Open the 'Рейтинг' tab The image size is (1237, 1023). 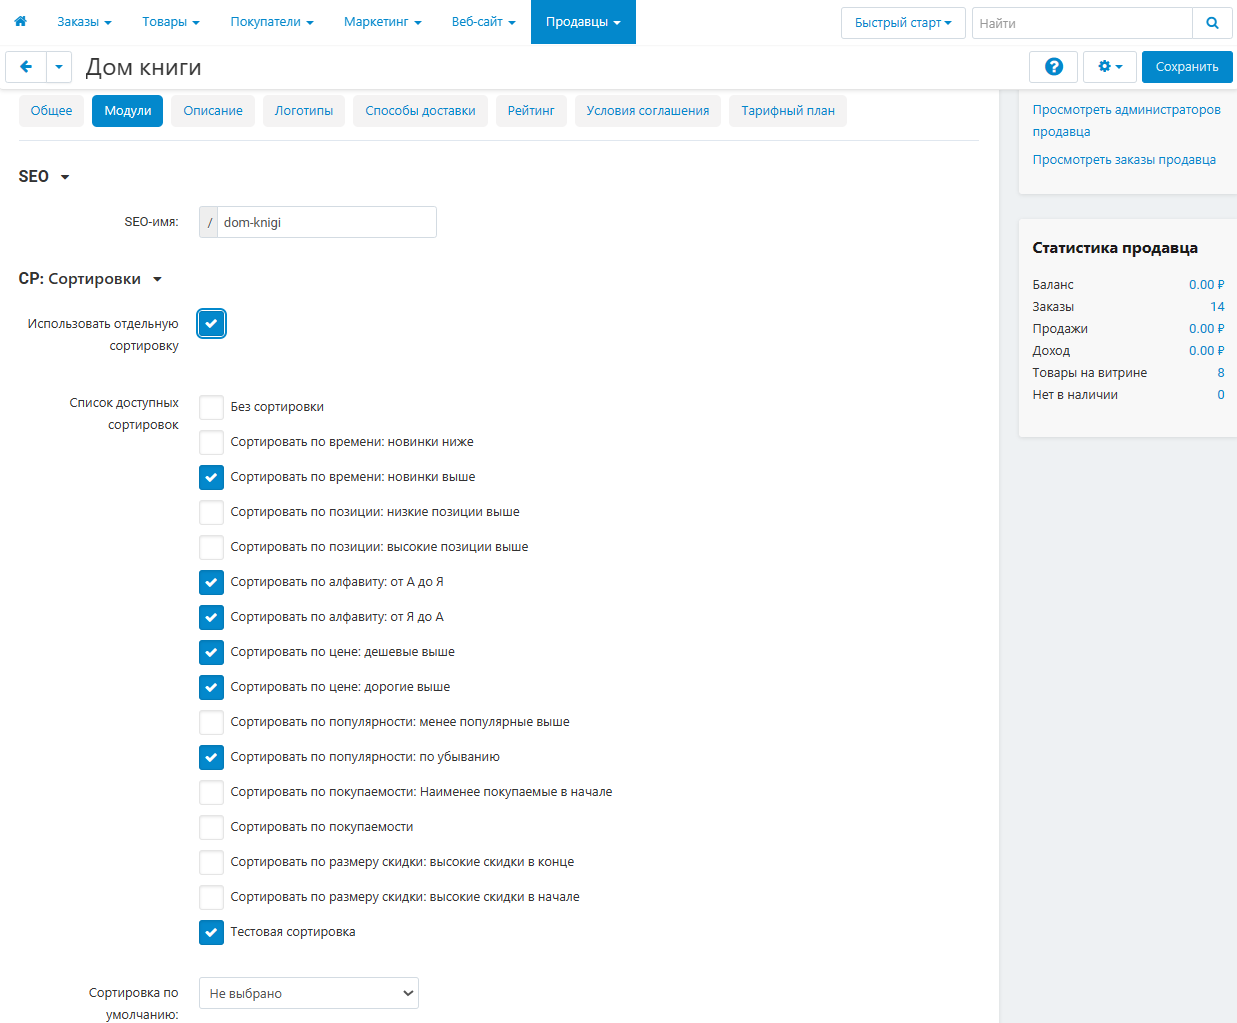(531, 111)
